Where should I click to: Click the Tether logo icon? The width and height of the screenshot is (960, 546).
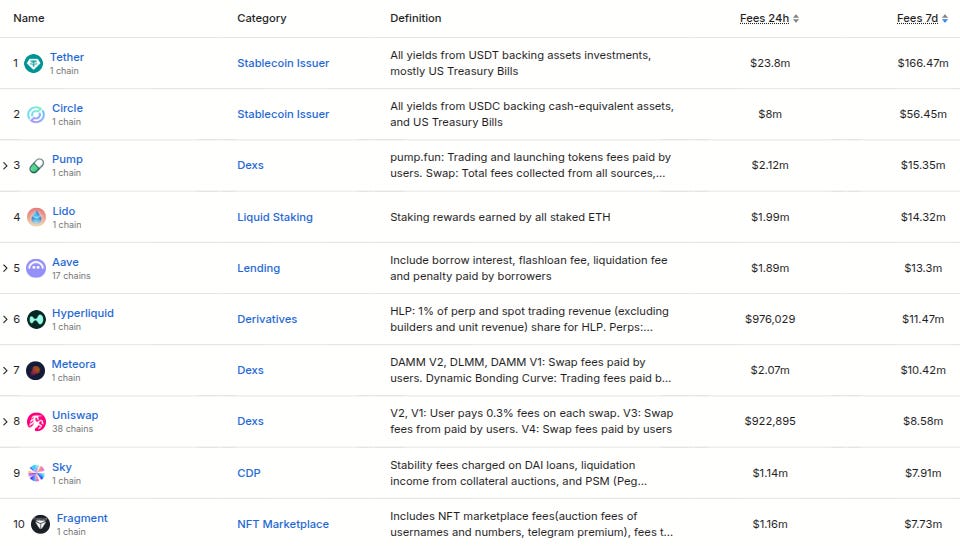click(33, 63)
